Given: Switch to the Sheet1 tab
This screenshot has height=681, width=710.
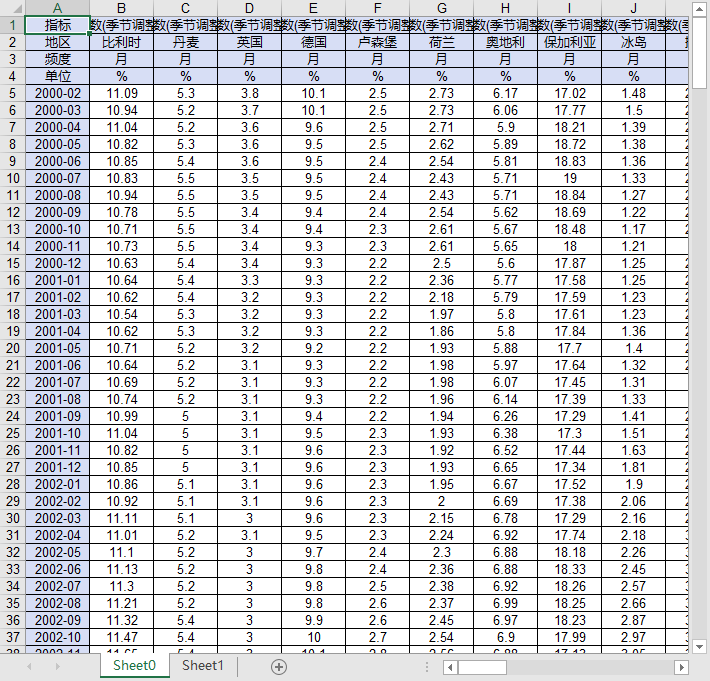Looking at the screenshot, I should pyautogui.click(x=203, y=665).
